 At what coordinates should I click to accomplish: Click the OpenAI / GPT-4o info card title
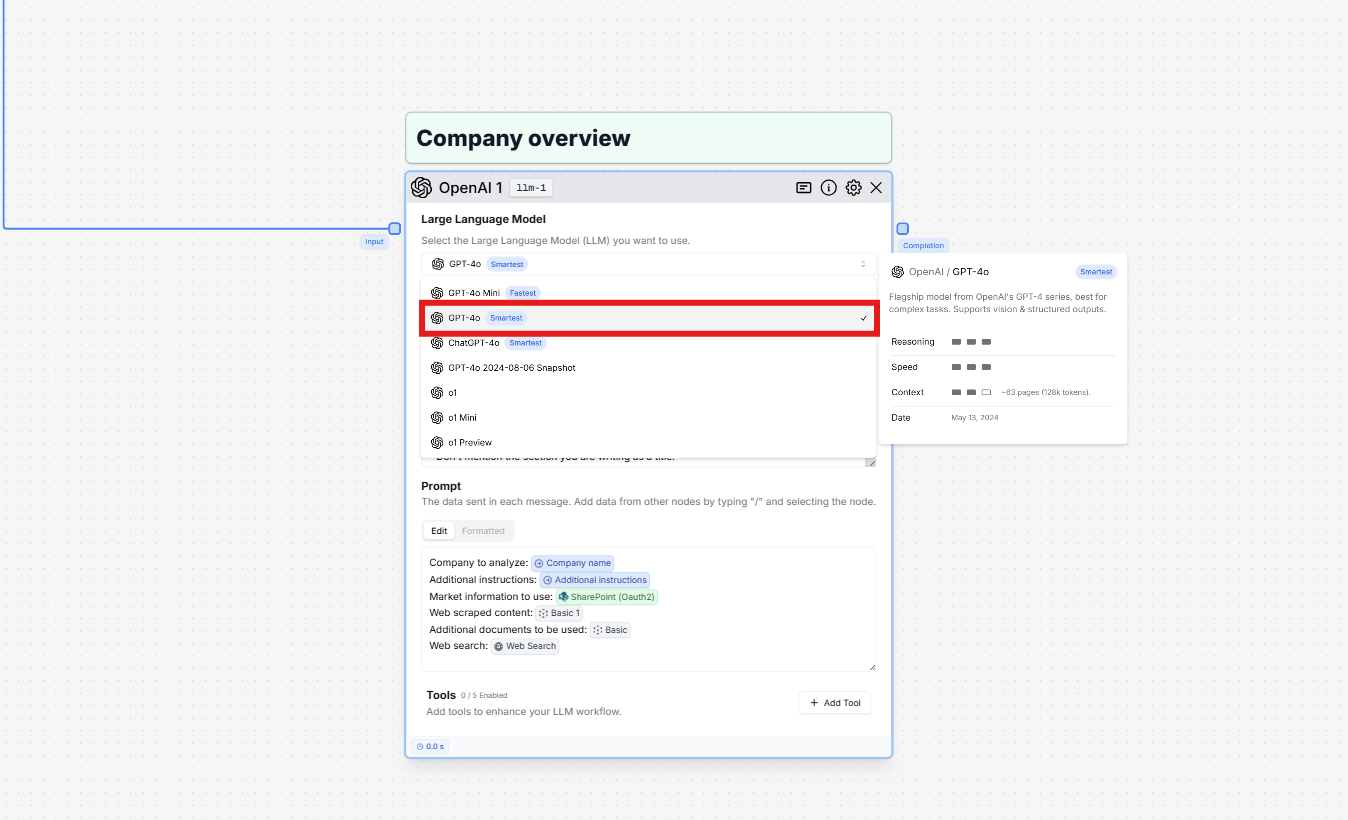click(949, 272)
